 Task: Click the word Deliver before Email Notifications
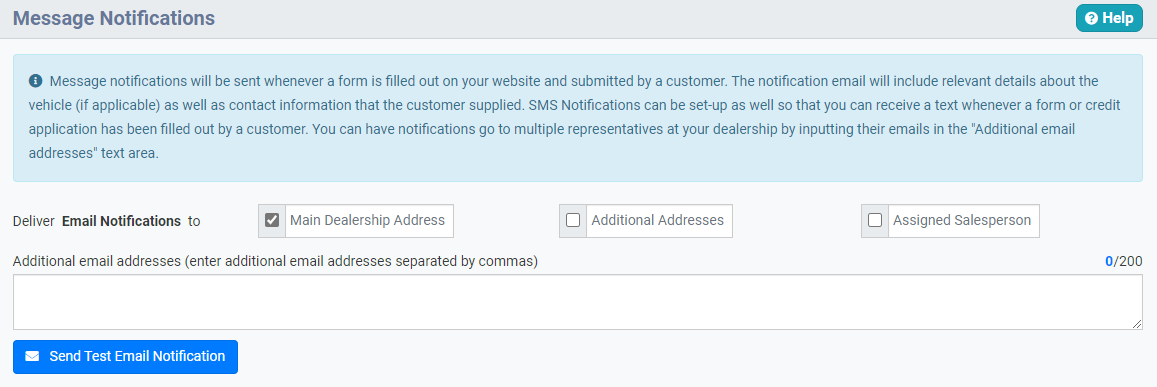34,221
